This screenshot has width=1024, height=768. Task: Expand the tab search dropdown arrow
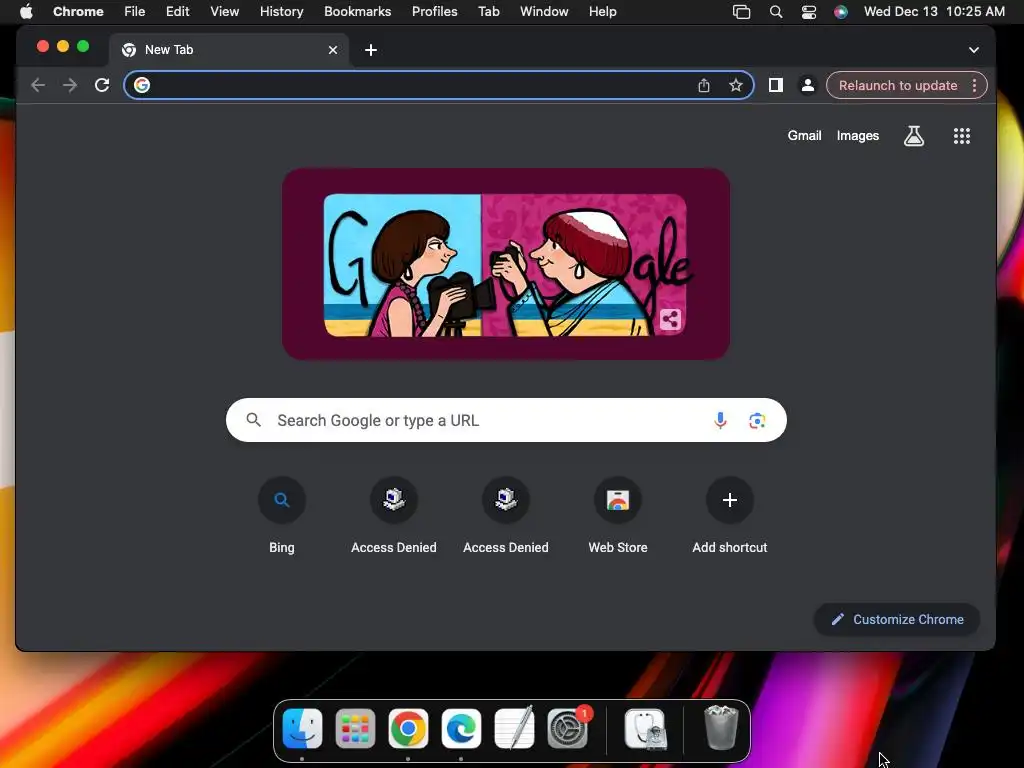[x=973, y=50]
